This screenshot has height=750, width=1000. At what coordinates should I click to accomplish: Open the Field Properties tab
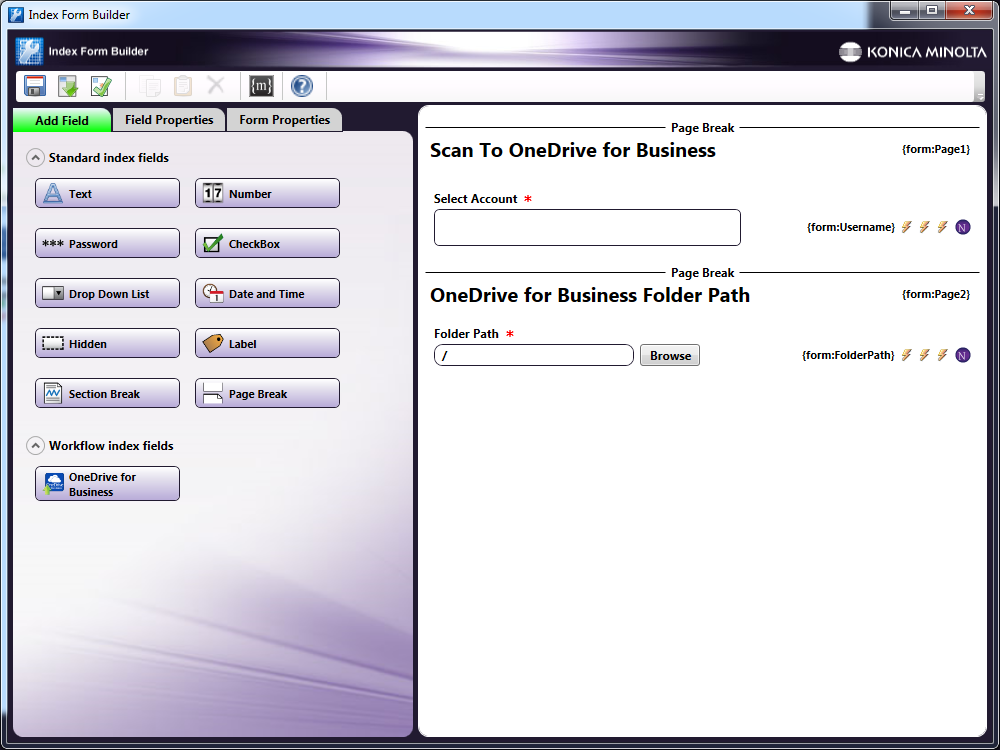tap(169, 120)
